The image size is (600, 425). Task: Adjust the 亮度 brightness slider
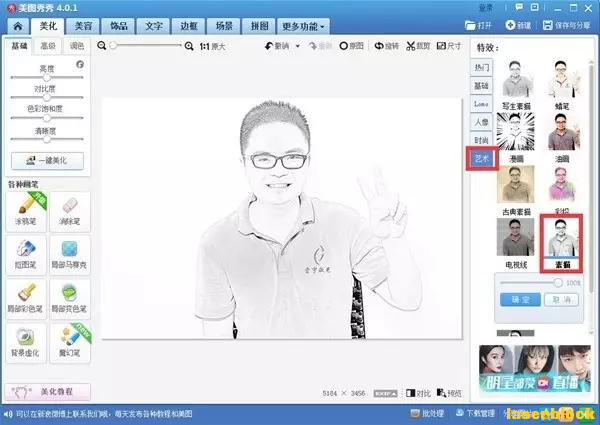47,77
